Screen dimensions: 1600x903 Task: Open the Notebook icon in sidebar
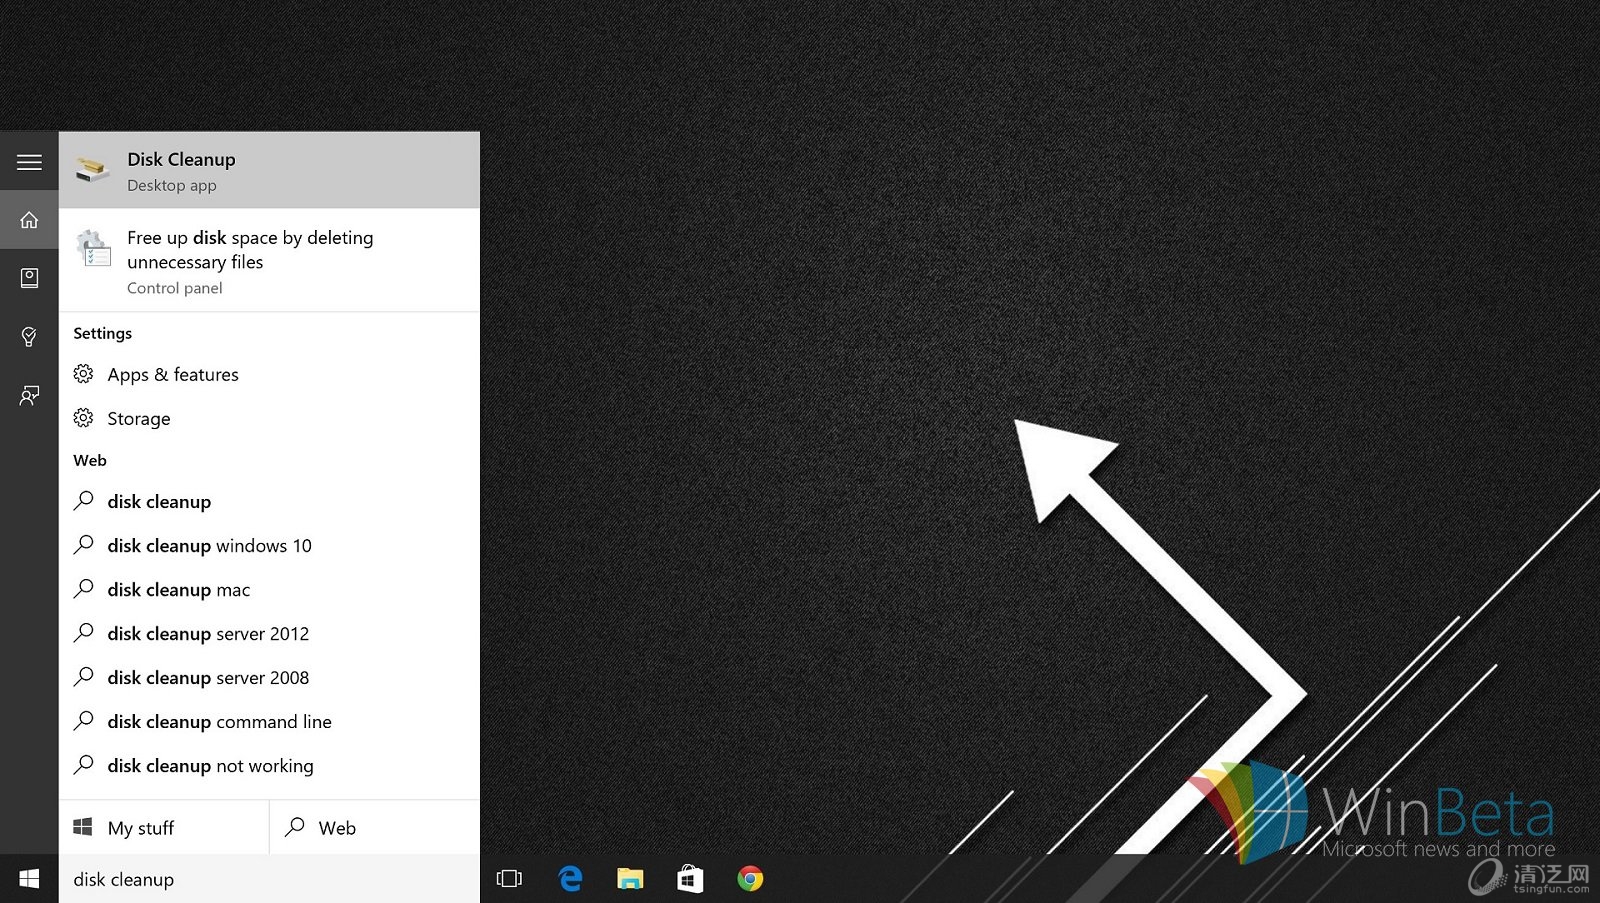29,278
